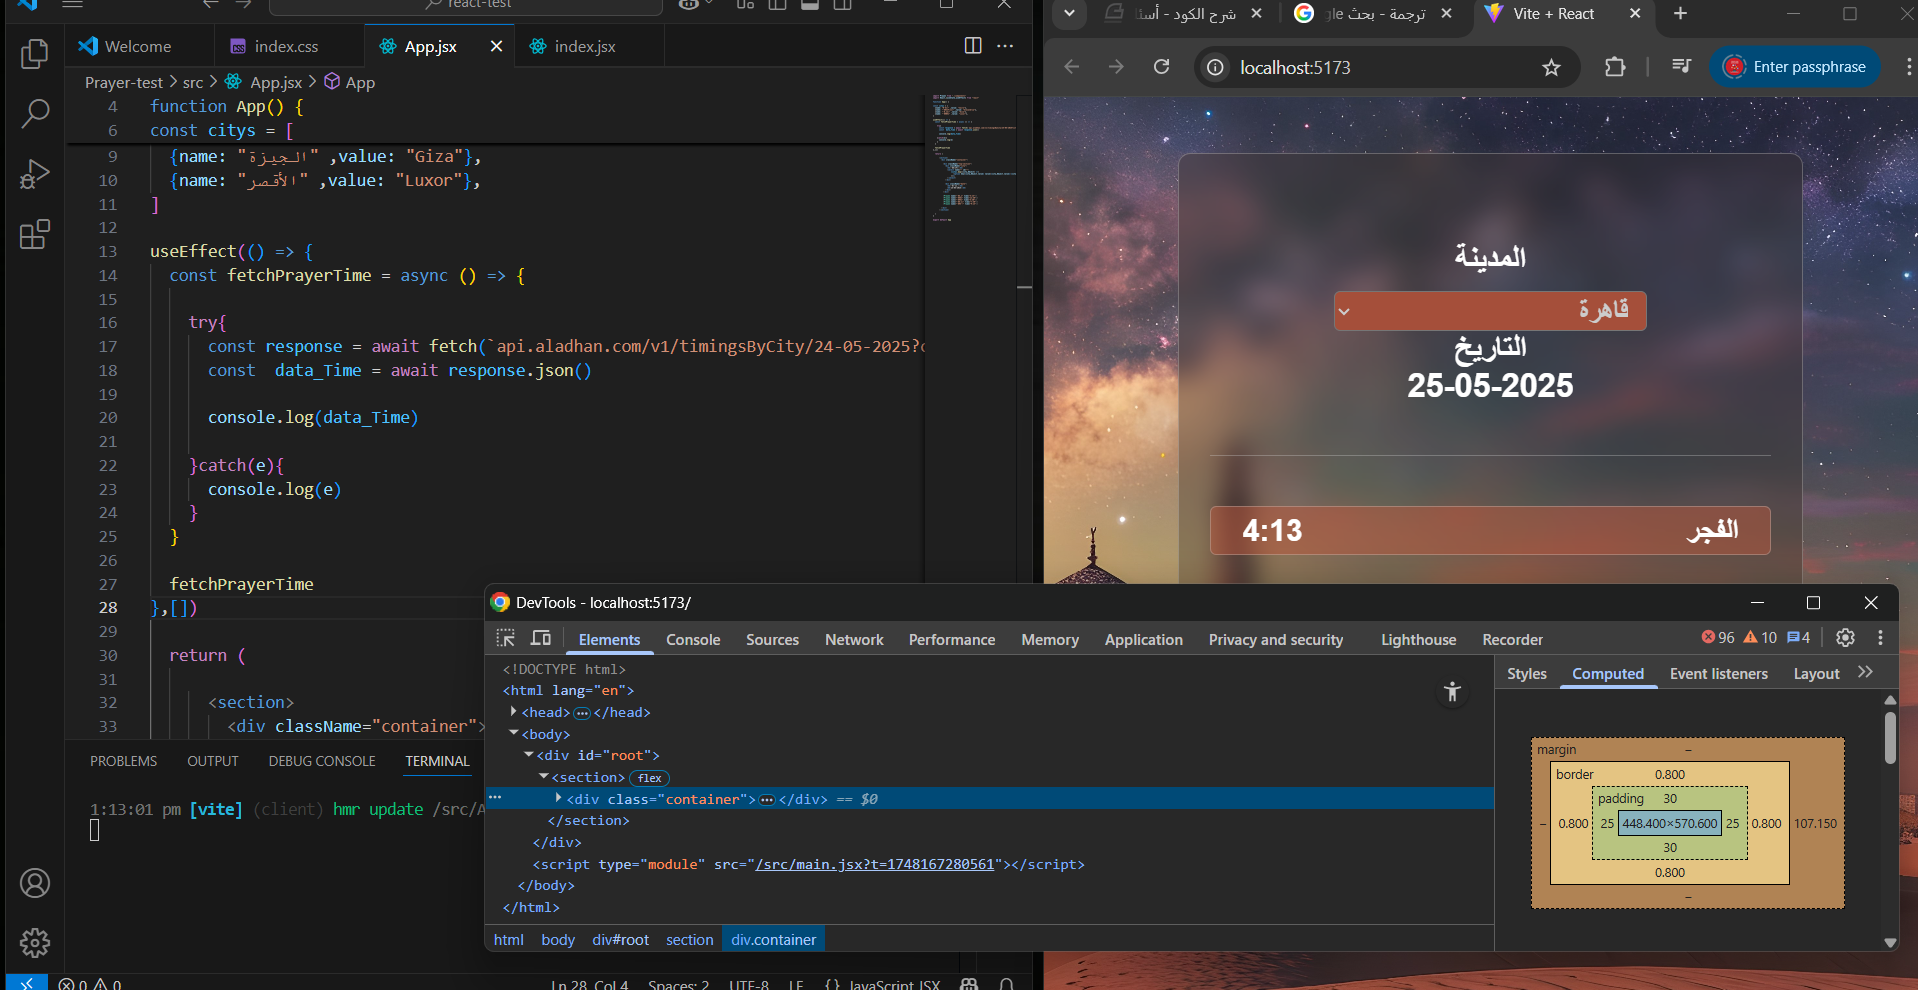Viewport: 1918px width, 990px height.
Task: Open the city select dropdown showing قاهرة
Action: point(1489,311)
